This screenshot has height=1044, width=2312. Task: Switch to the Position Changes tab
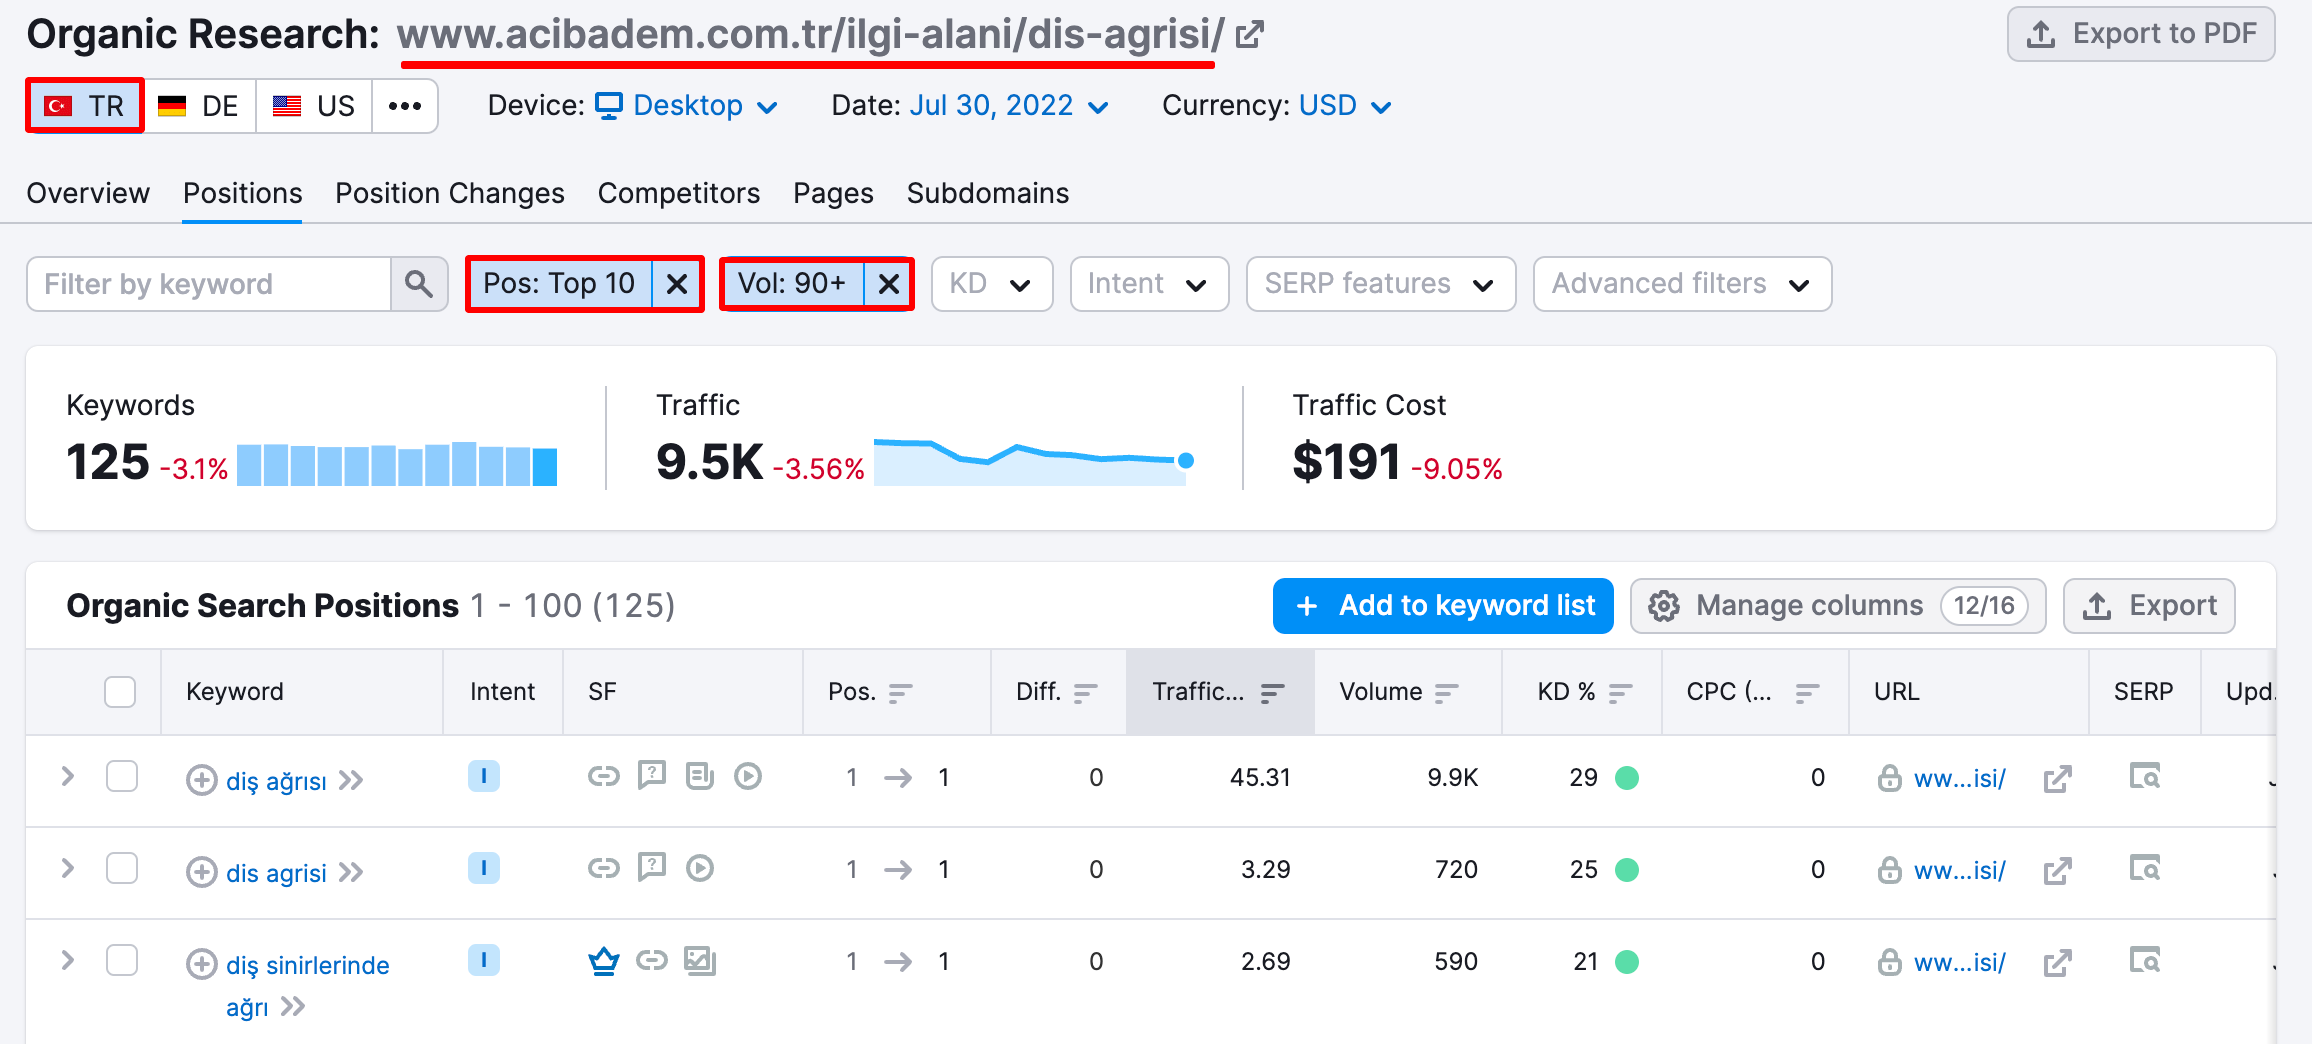point(450,193)
